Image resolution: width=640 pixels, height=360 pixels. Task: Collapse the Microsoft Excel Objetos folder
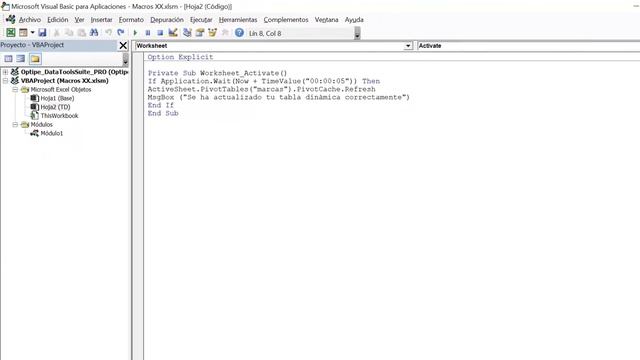pyautogui.click(x=15, y=89)
